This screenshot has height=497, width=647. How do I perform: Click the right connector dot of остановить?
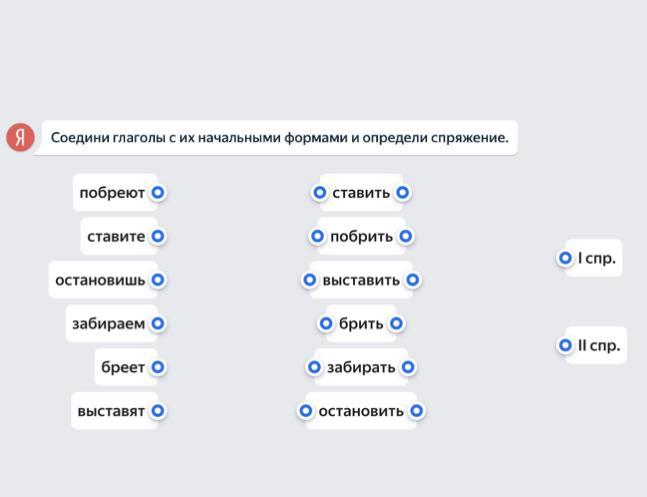click(x=417, y=411)
